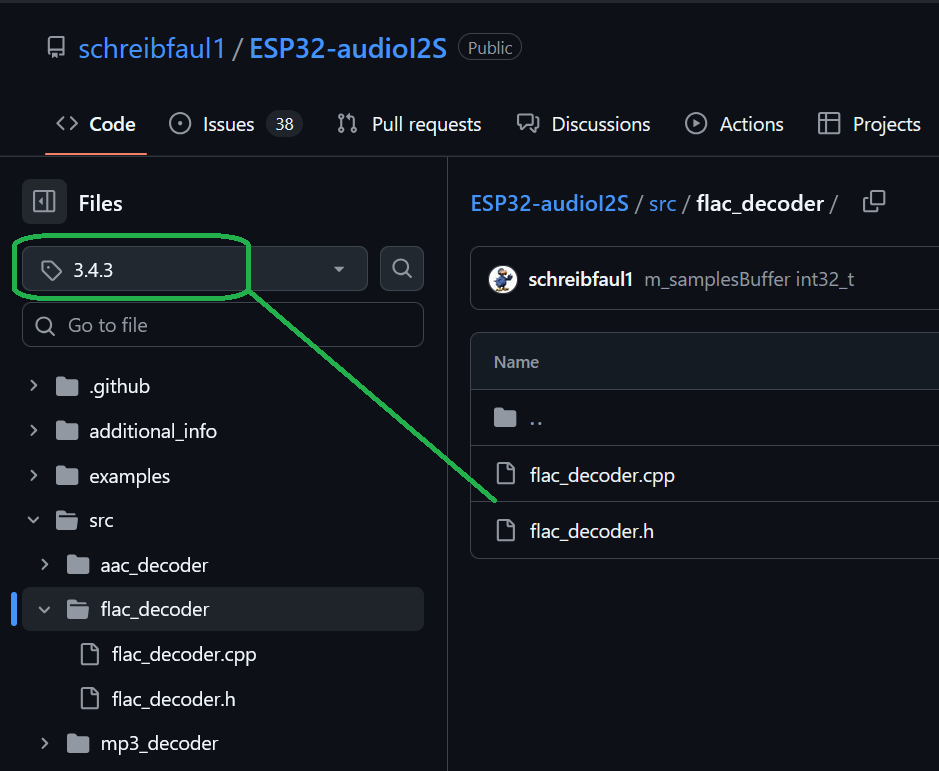Open the Discussions tab

(x=583, y=124)
